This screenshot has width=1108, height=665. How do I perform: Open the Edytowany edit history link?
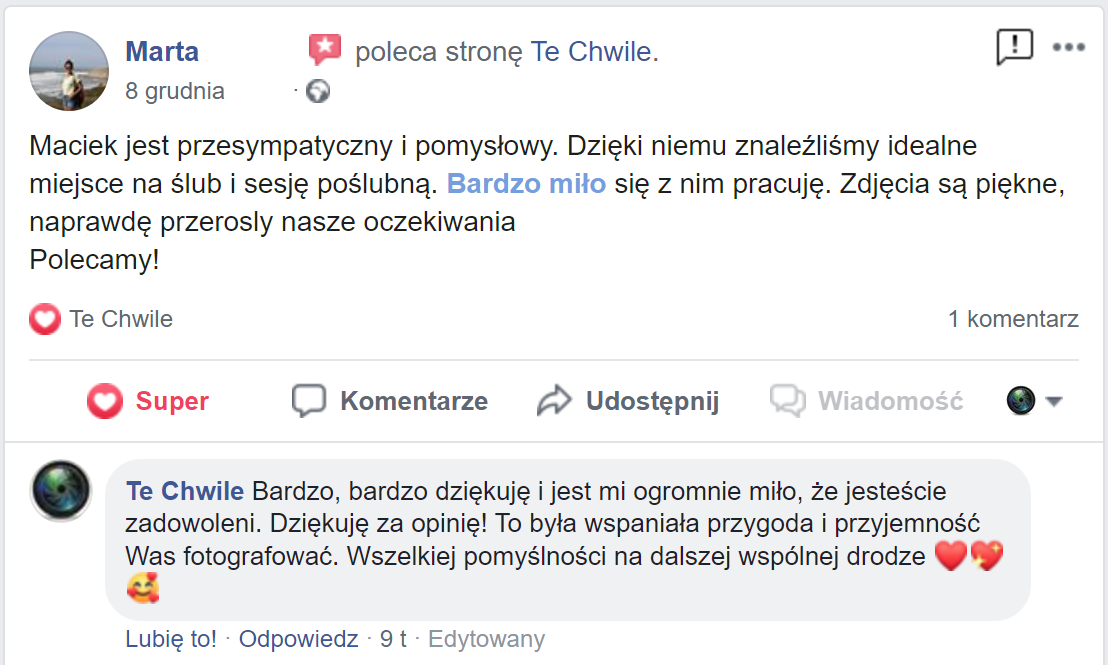(x=486, y=639)
